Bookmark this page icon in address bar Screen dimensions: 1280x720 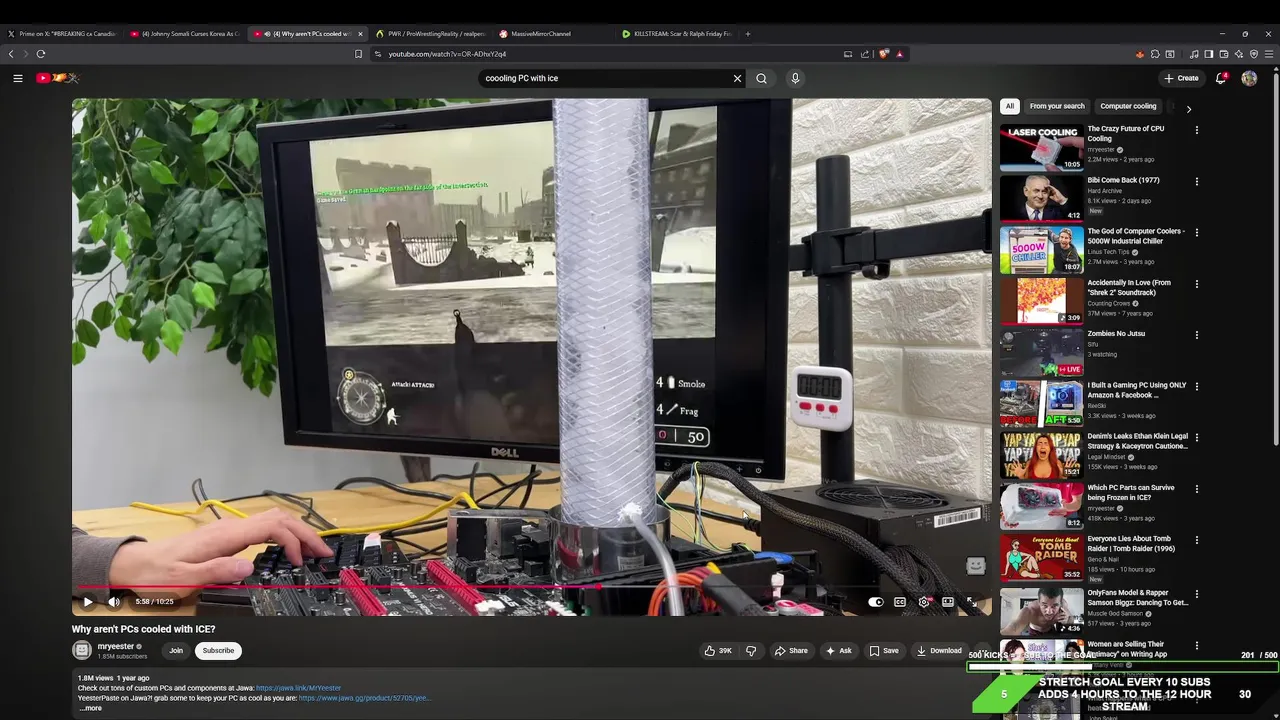click(358, 54)
